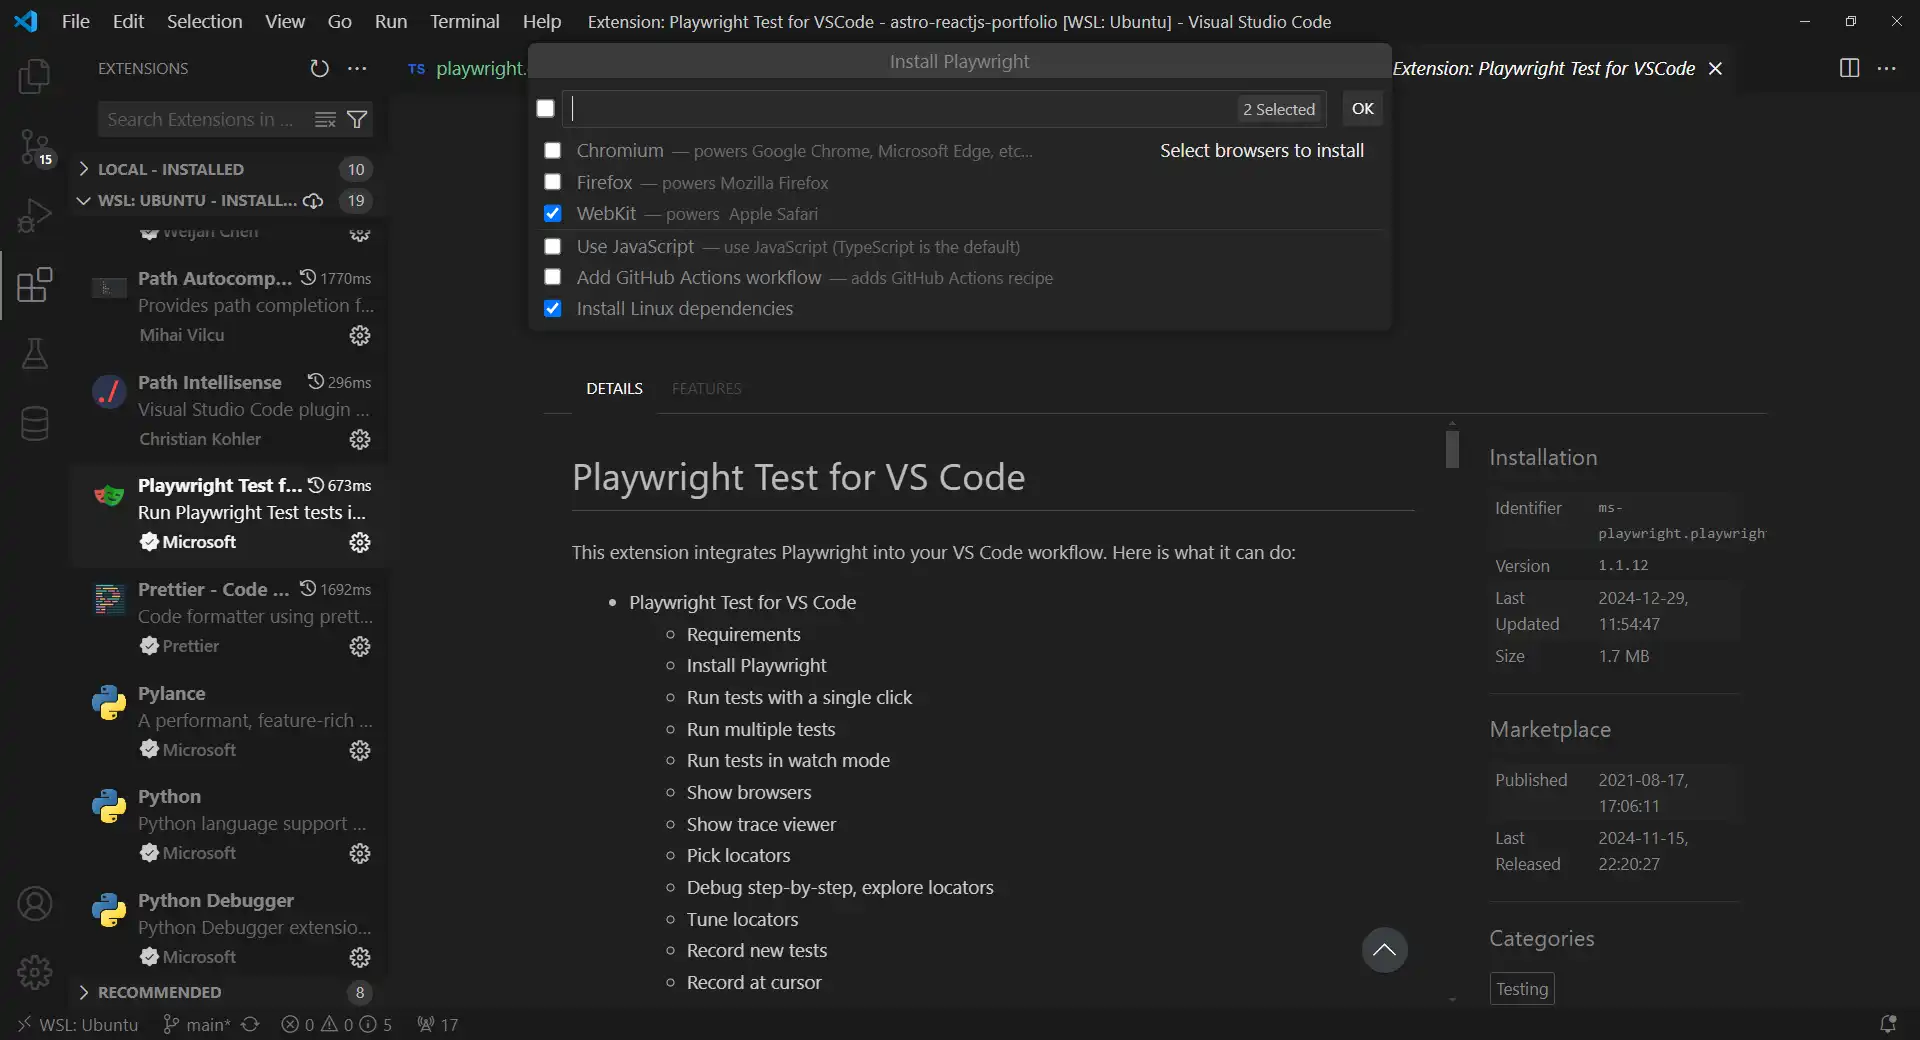Uncheck the WebKit browser option
1920x1040 pixels.
point(553,213)
